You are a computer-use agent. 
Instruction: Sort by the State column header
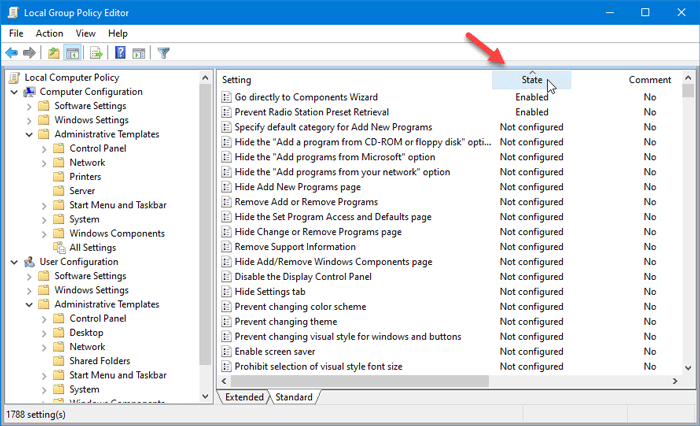pyautogui.click(x=530, y=80)
